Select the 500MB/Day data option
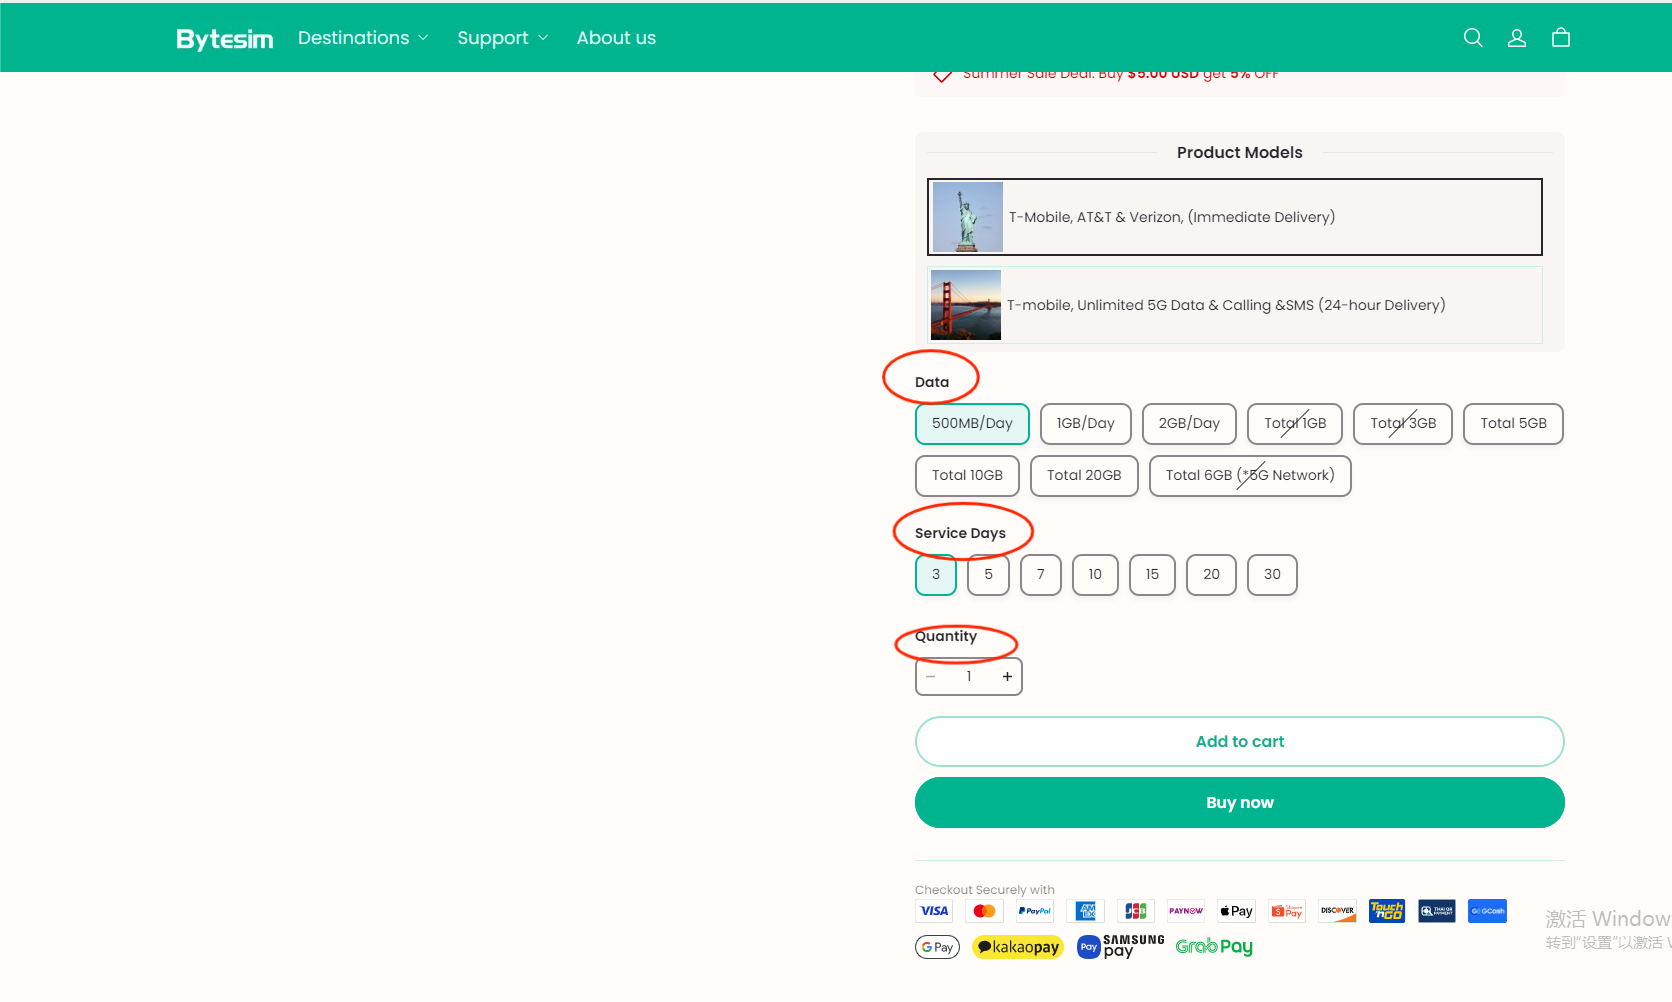 pyautogui.click(x=972, y=424)
